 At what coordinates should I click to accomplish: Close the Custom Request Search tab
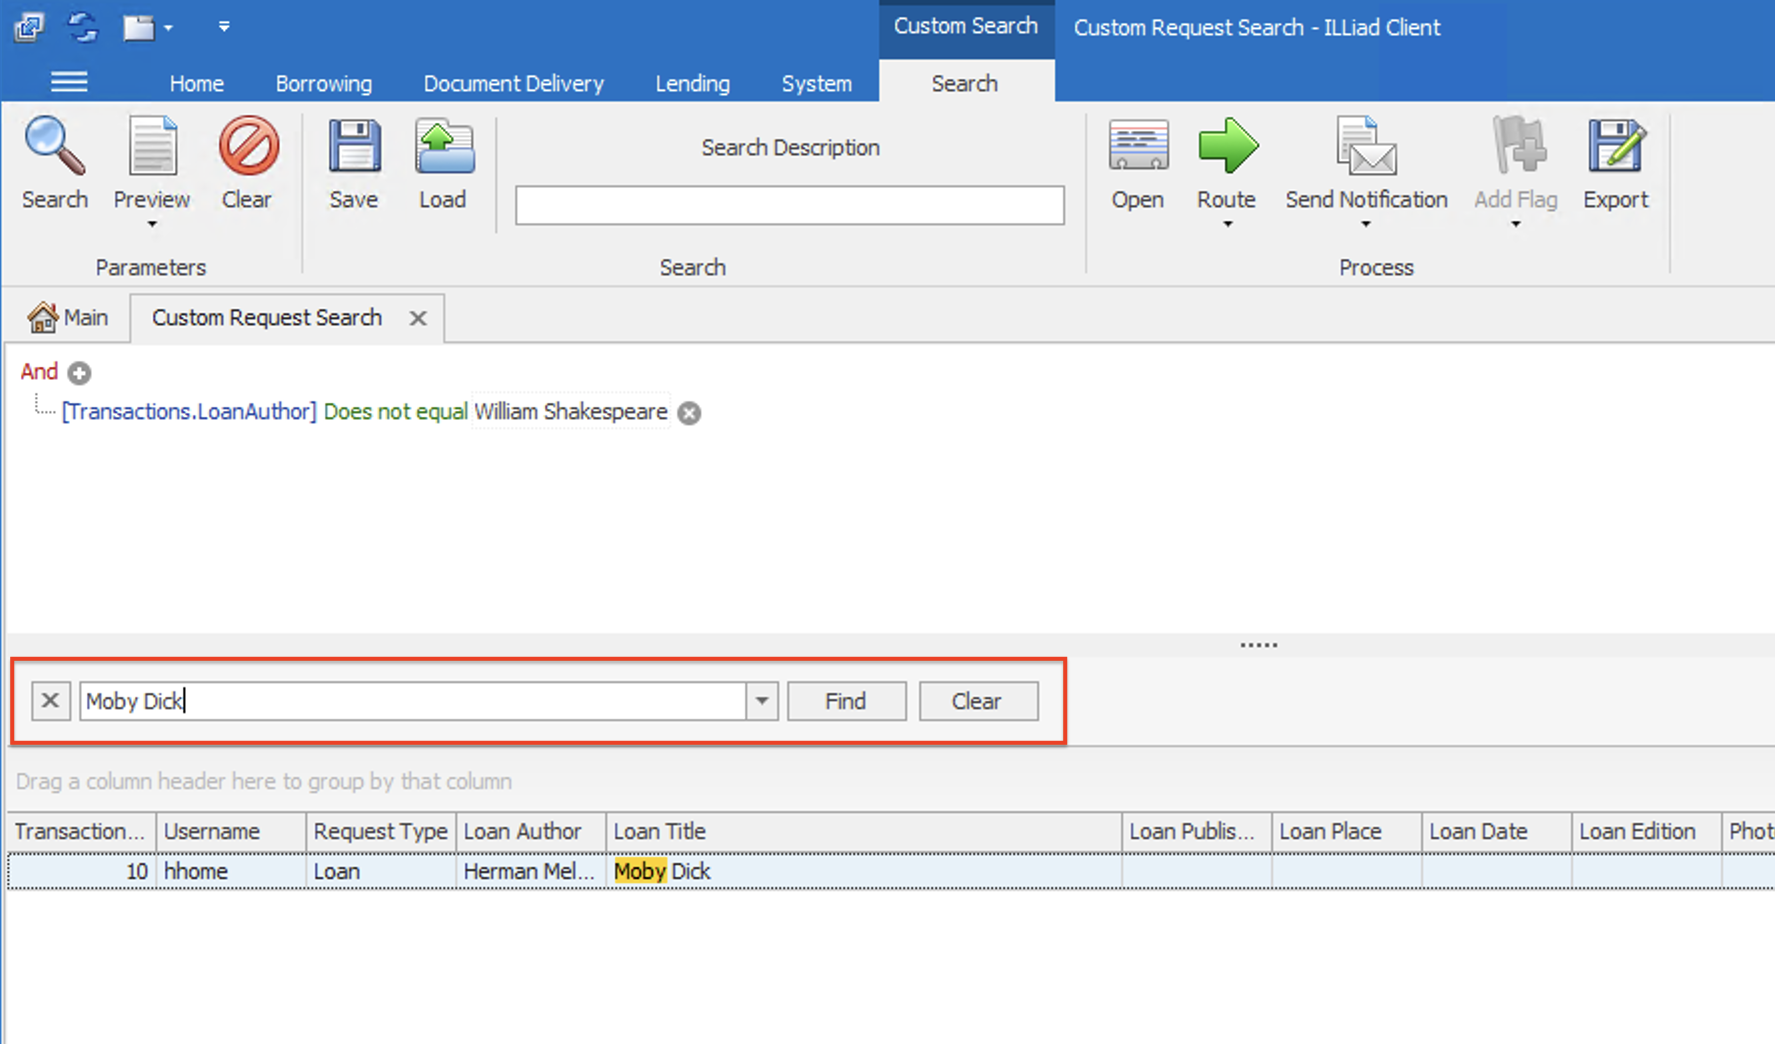point(418,318)
